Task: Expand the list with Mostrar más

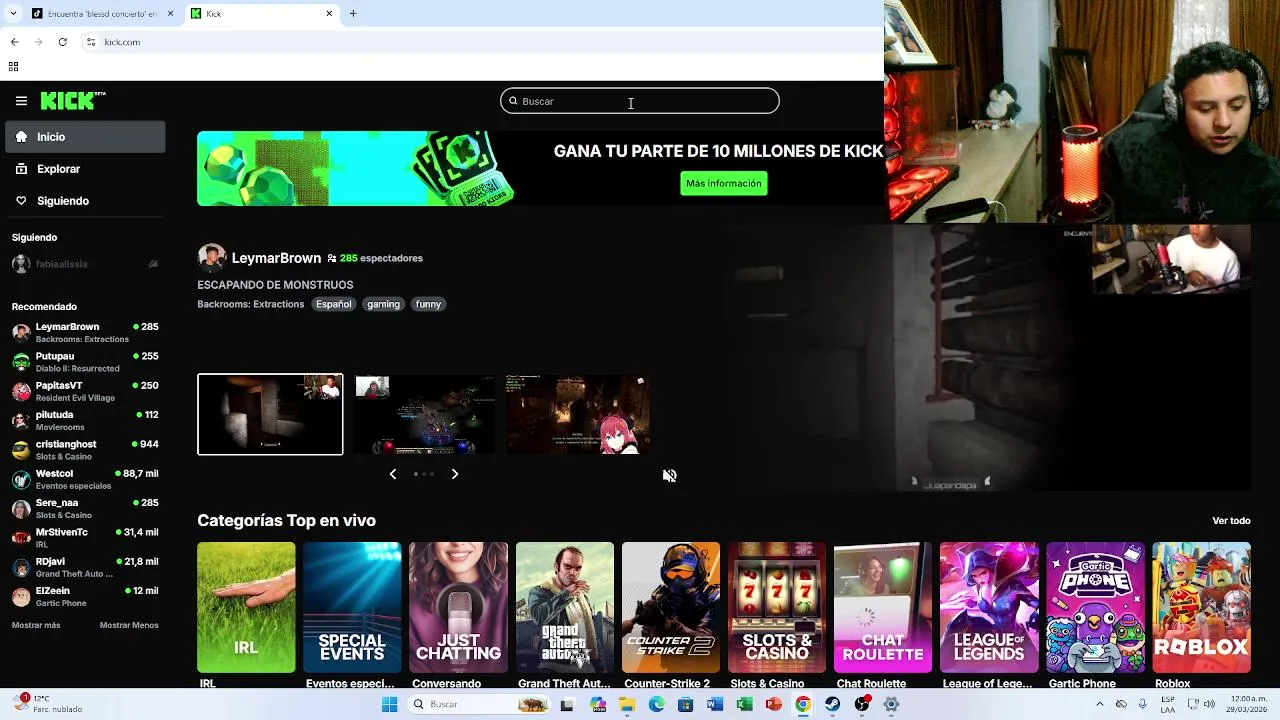Action: 36,625
